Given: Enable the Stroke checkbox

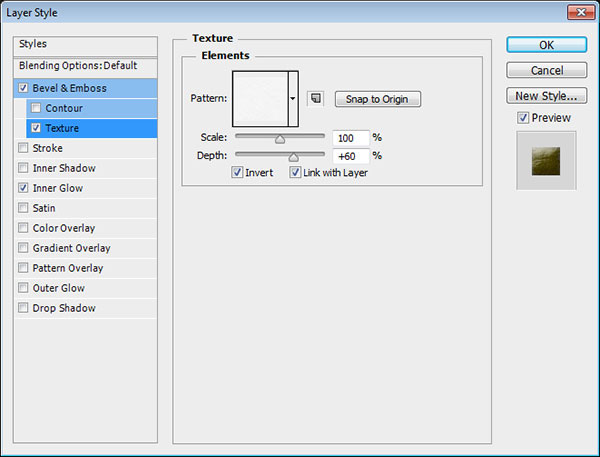Looking at the screenshot, I should pos(23,148).
